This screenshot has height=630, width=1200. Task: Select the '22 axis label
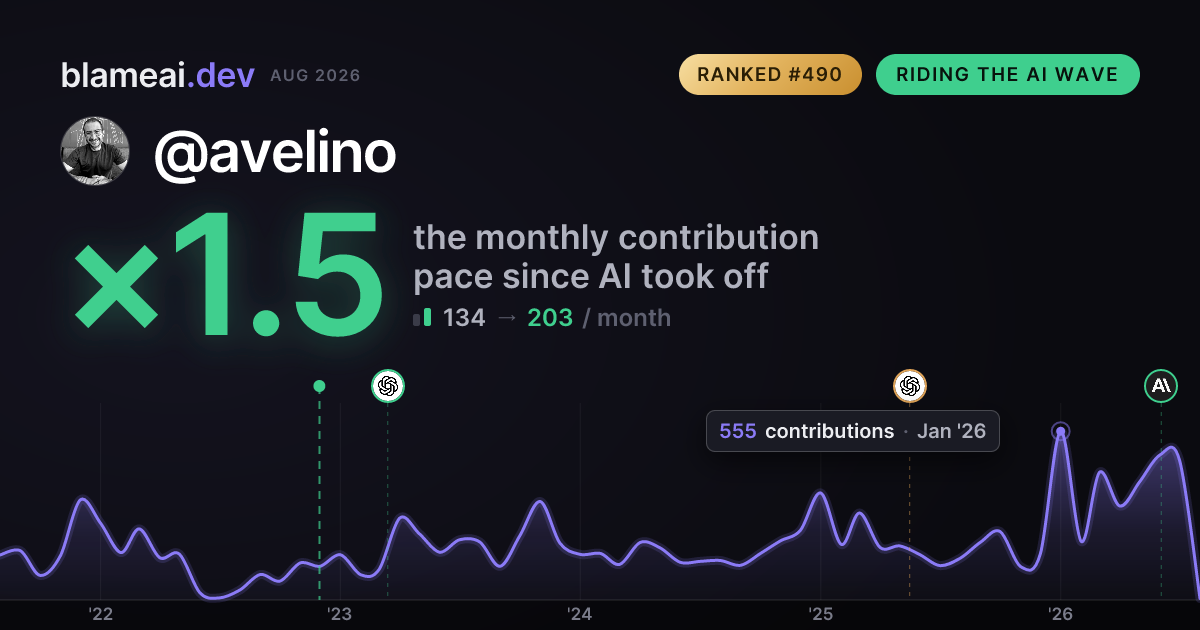pos(100,614)
